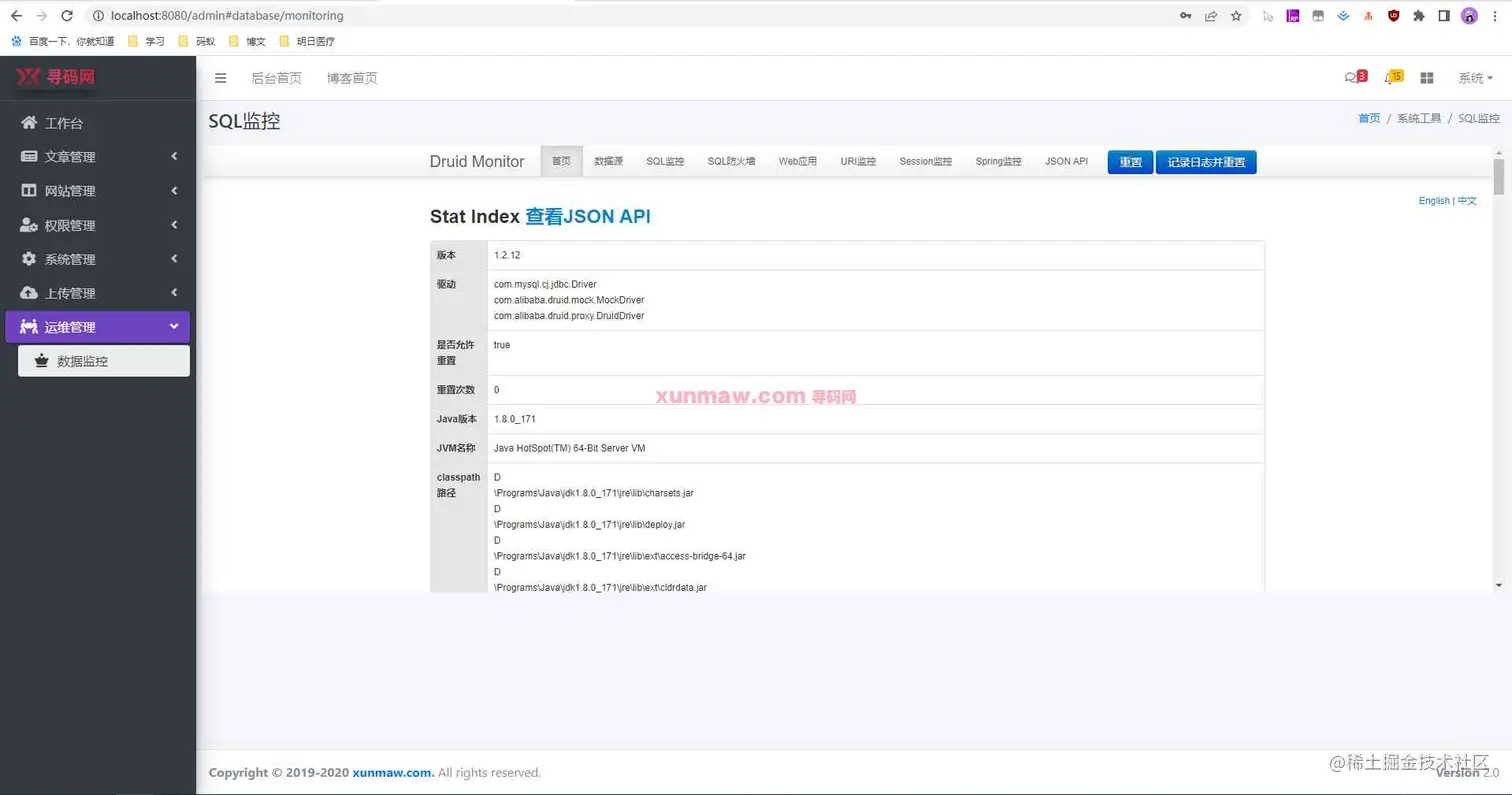Screen dimensions: 1512x795
Task: Open the Chrome three-dot menu
Action: tap(1494, 16)
